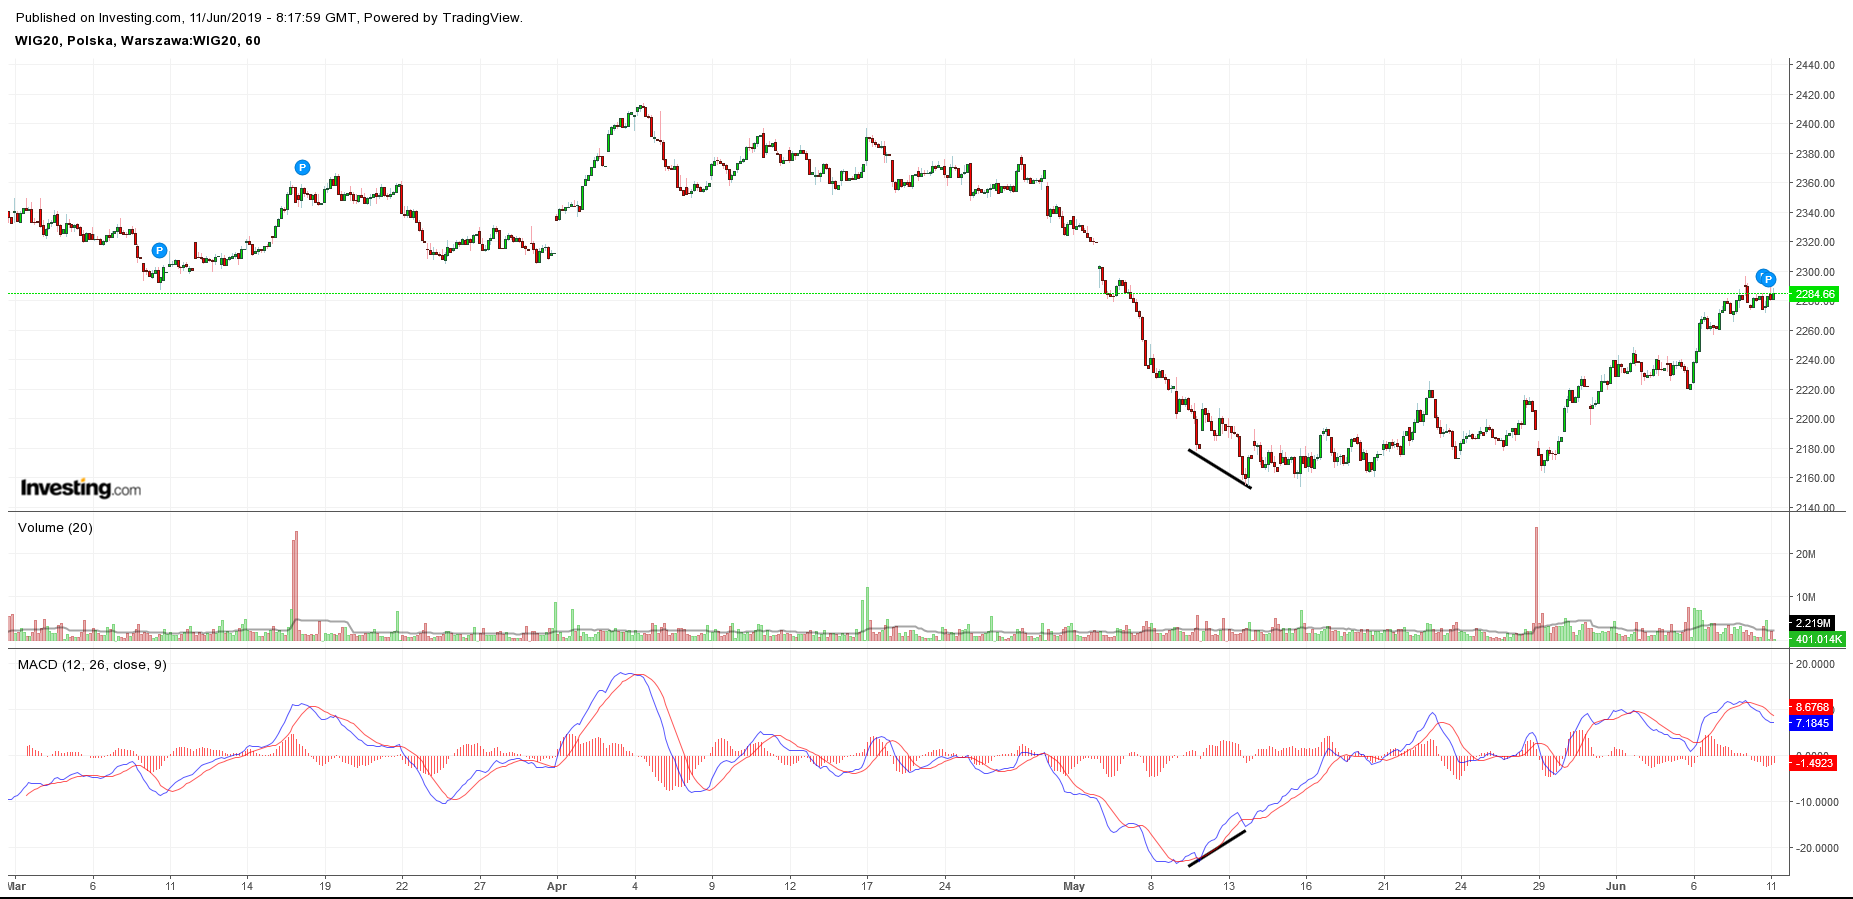
Task: Click the -20.0000 MACD axis label
Action: coord(1817,848)
